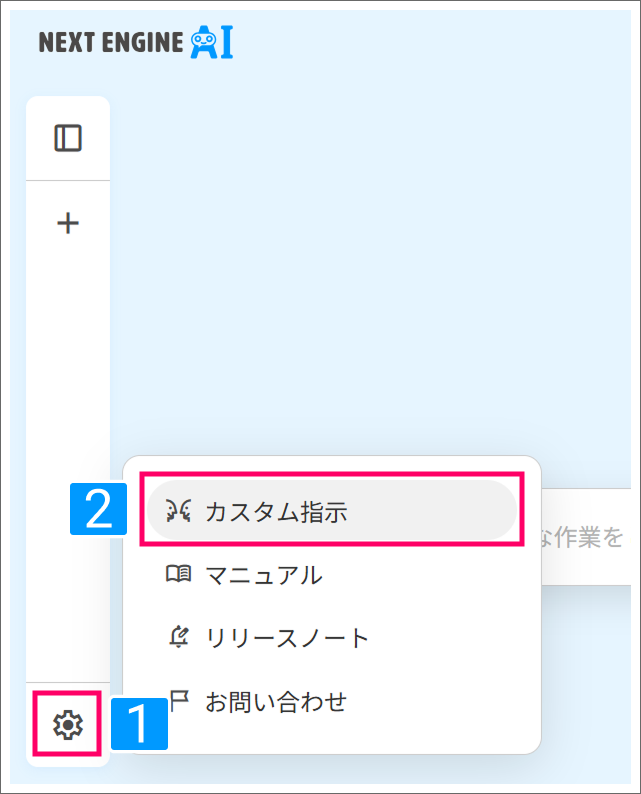Open the settings gear icon
The height and width of the screenshot is (794, 641).
[67, 723]
